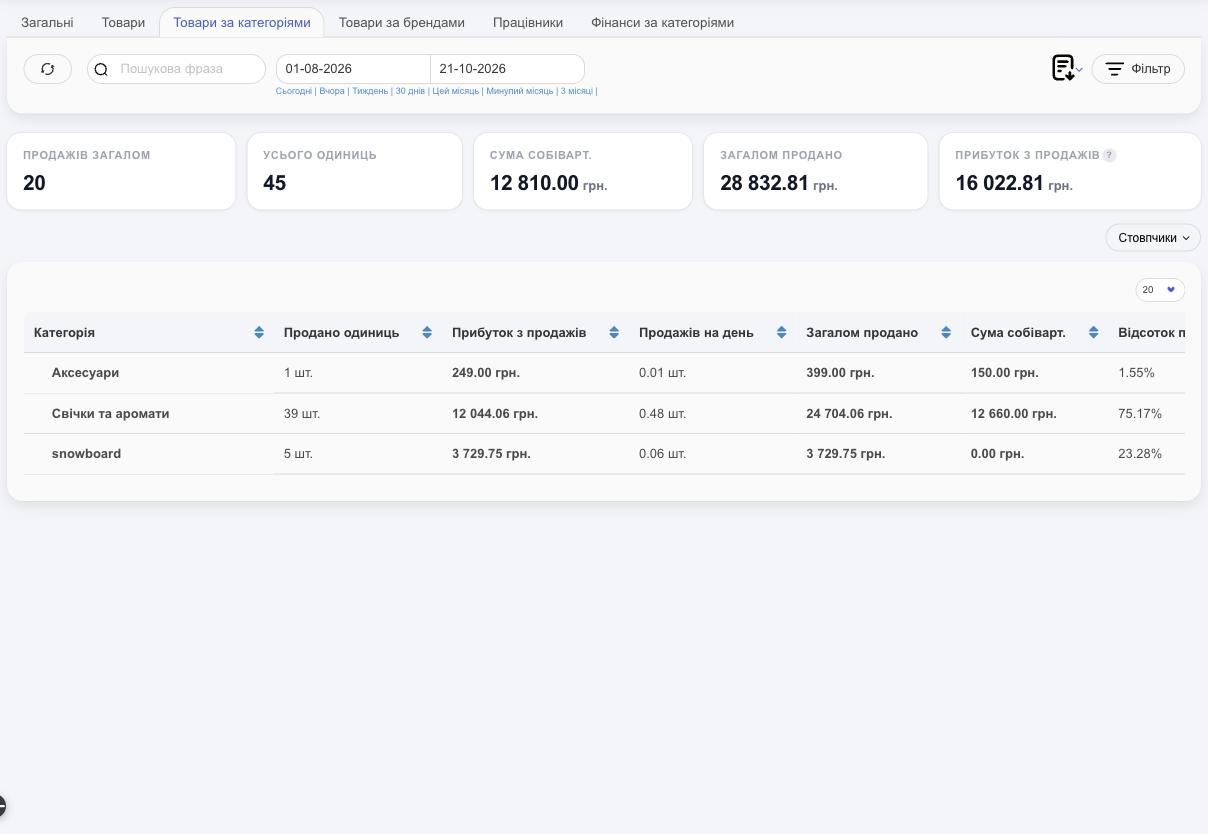Screen dimensions: 1208x834
Task: Click the refresh data icon button
Action: (x=48, y=69)
